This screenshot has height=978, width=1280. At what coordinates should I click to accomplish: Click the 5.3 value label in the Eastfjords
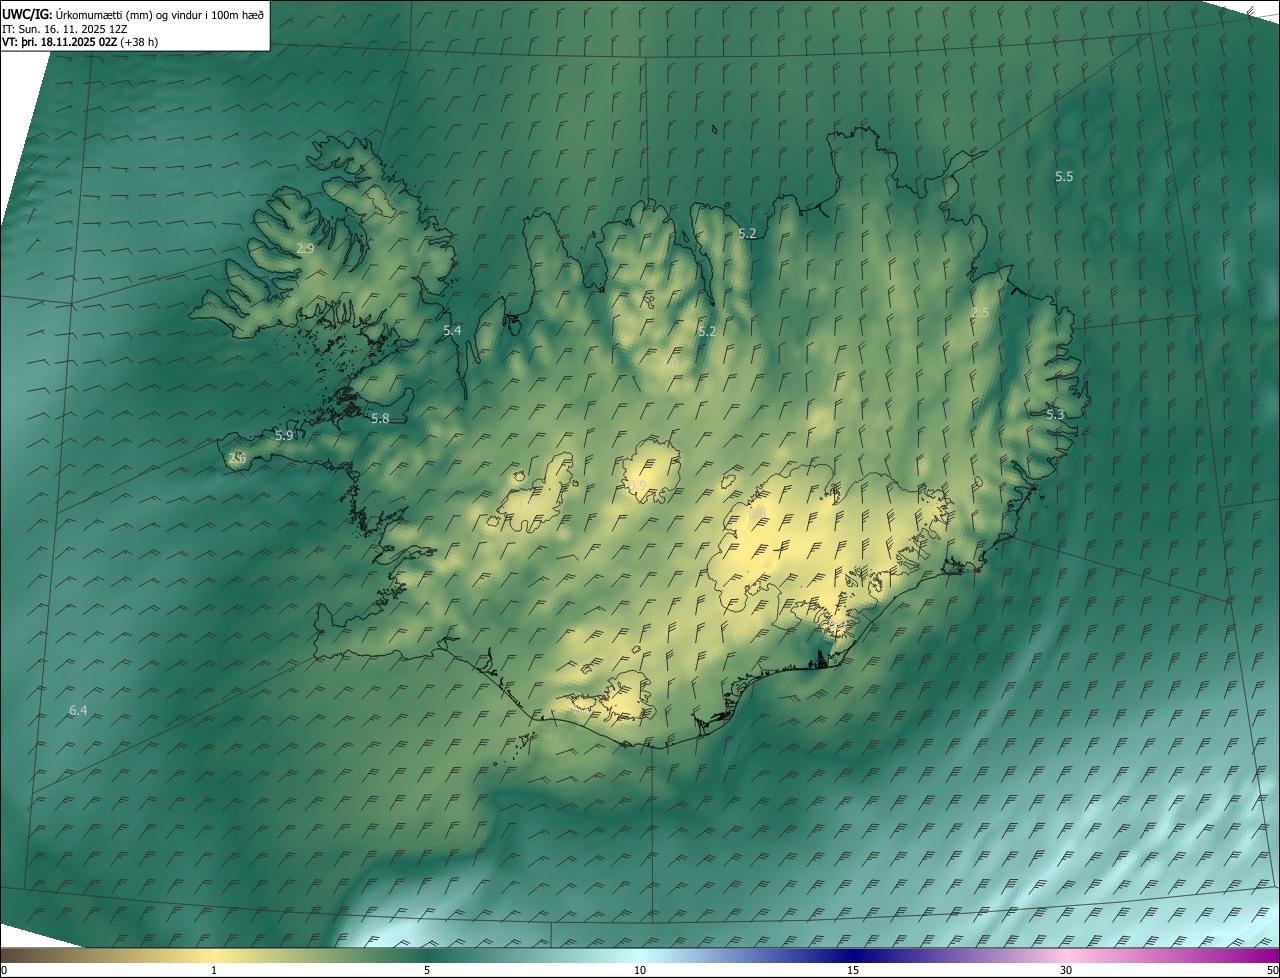coord(1055,414)
